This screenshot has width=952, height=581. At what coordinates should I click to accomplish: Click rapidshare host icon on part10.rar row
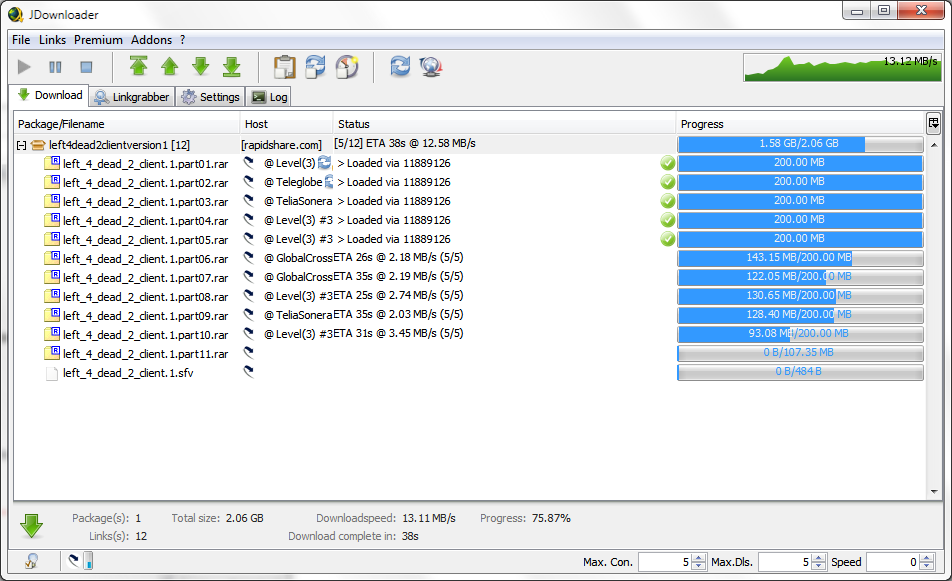(249, 333)
